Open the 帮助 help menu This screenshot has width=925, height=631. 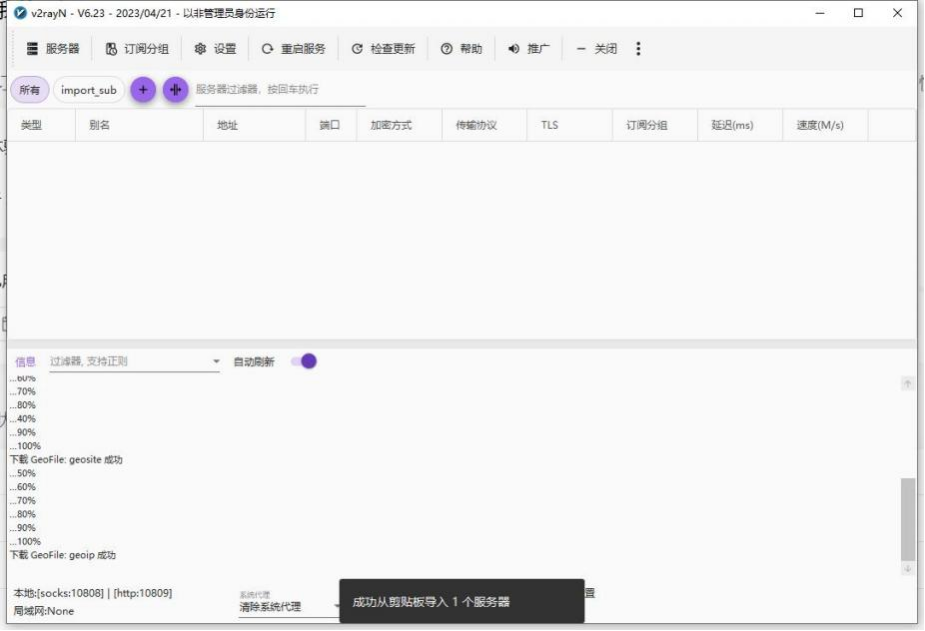coord(461,49)
